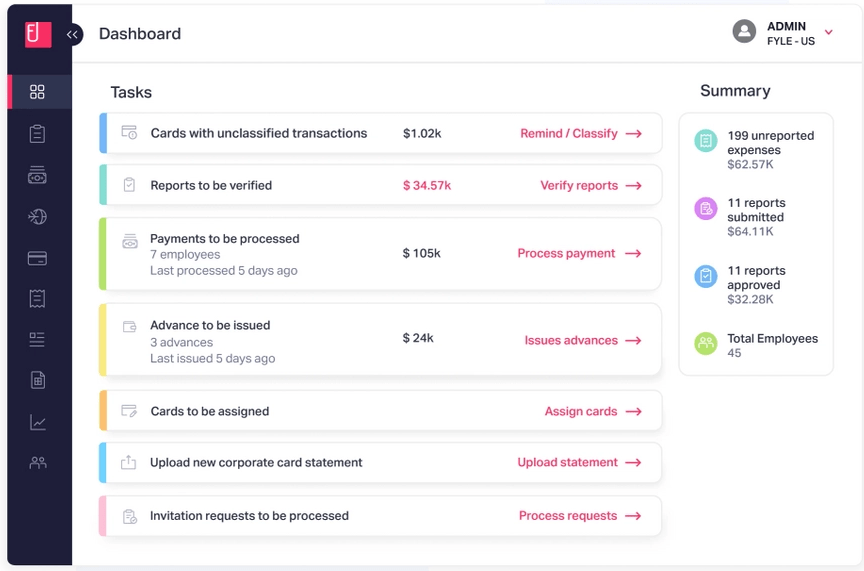Open the Dashboard grid icon in sidebar

[37, 91]
